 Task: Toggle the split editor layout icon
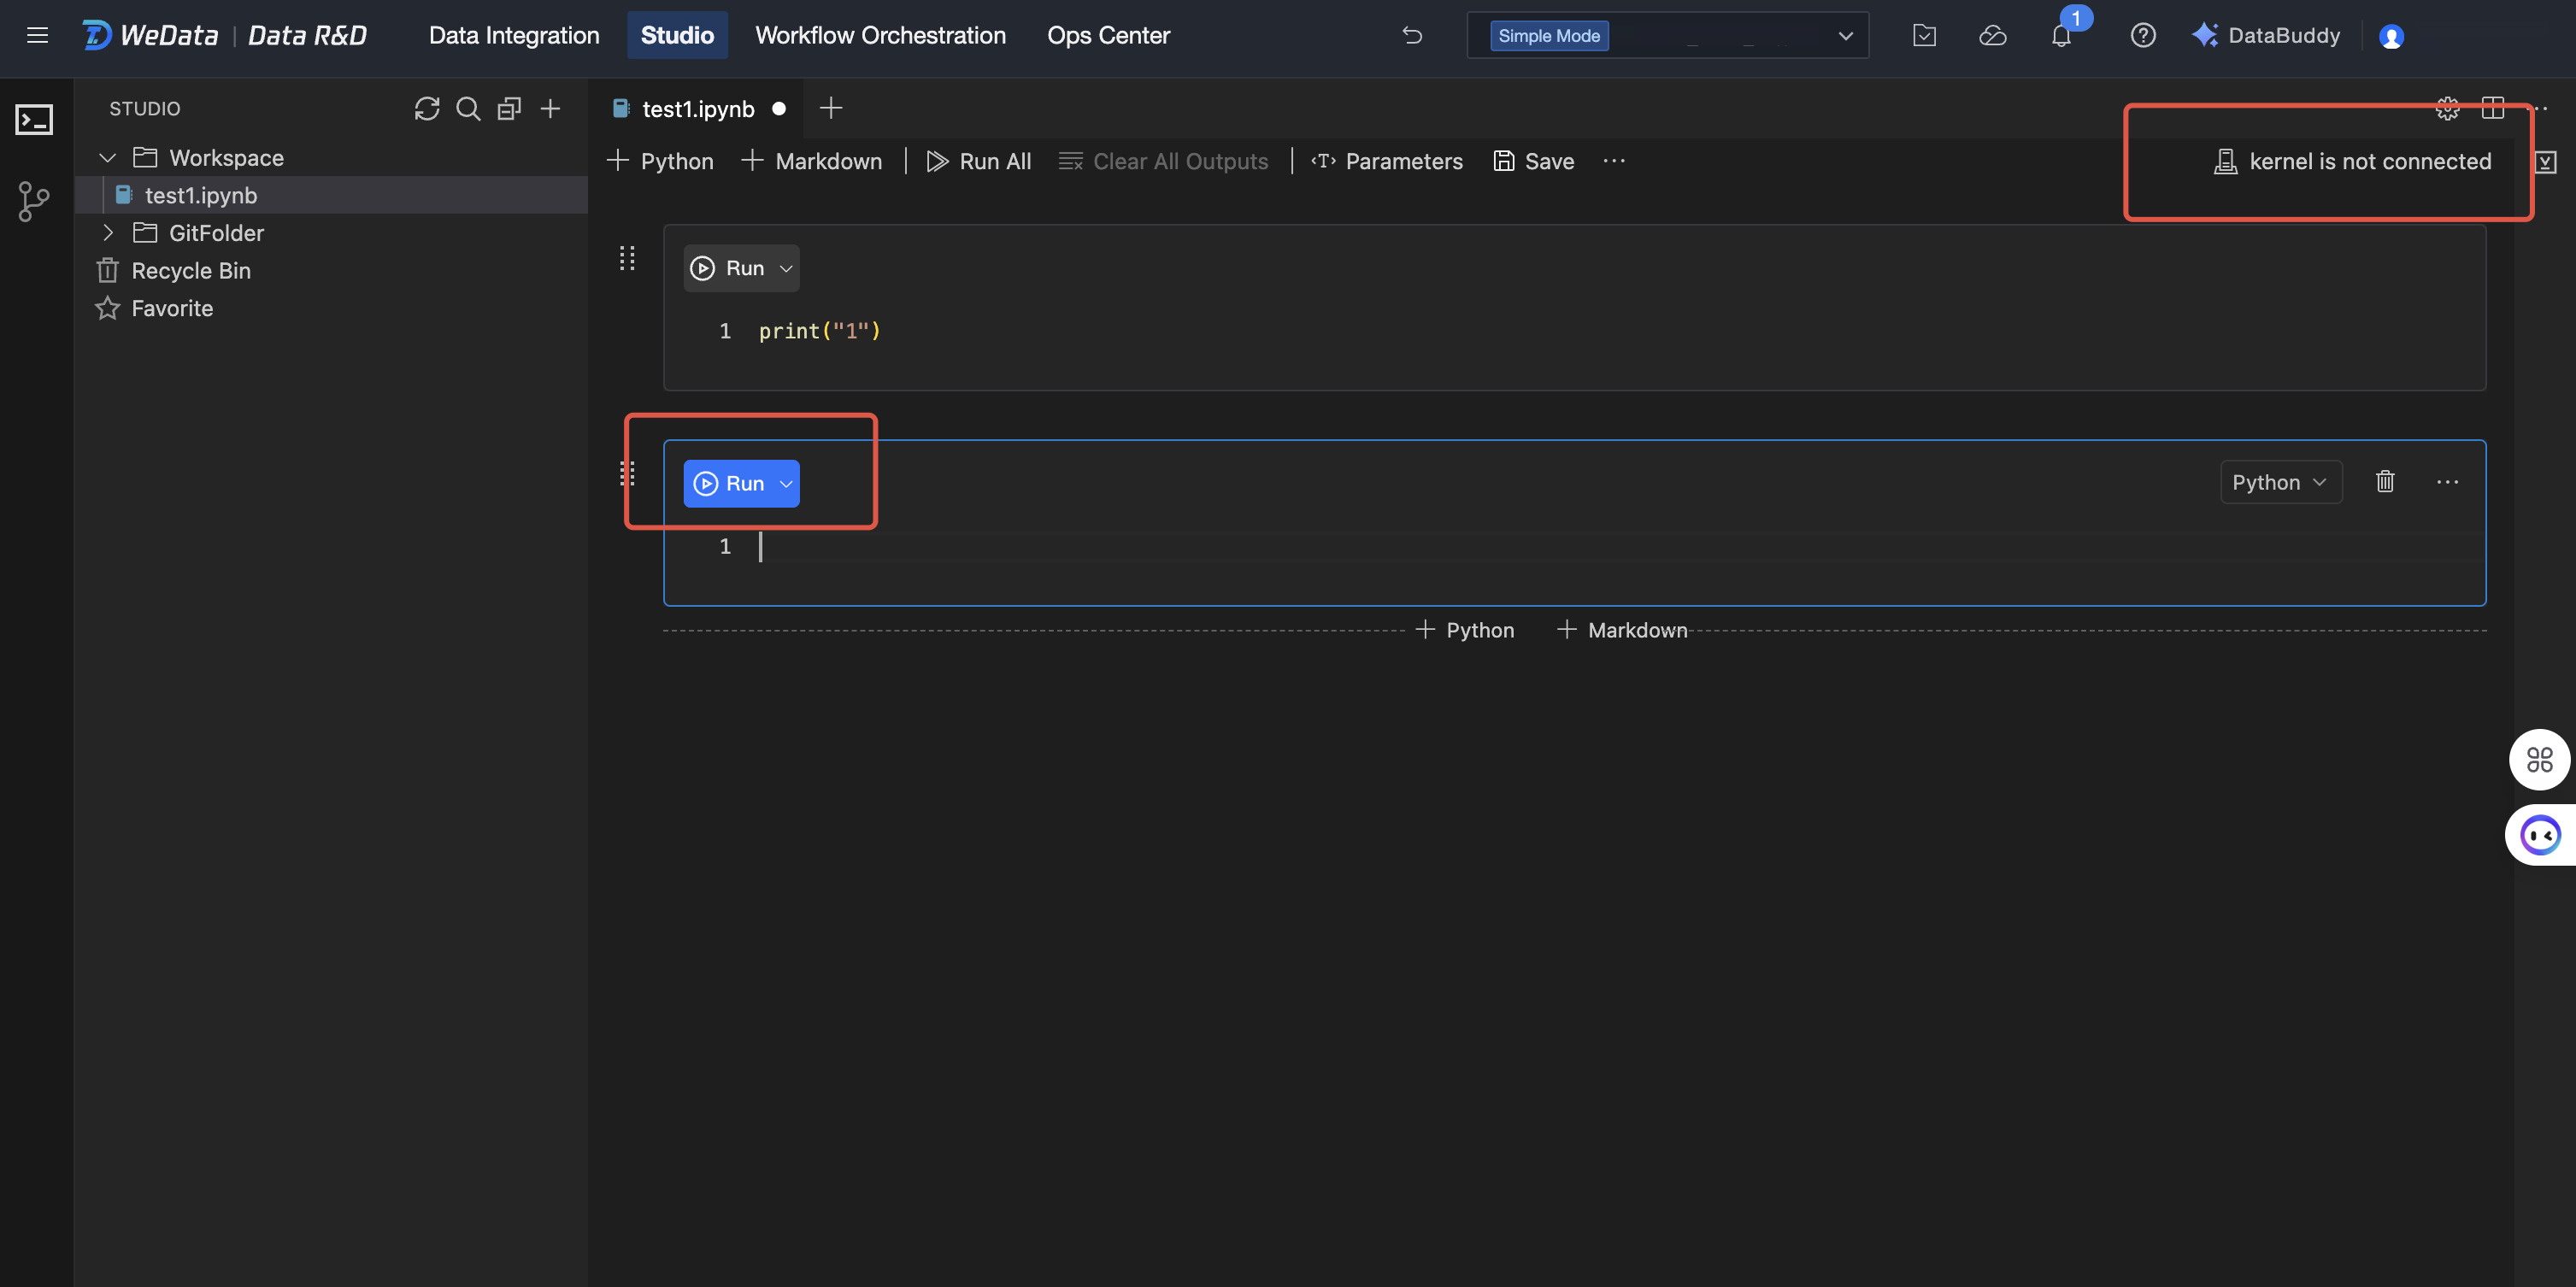[2493, 108]
